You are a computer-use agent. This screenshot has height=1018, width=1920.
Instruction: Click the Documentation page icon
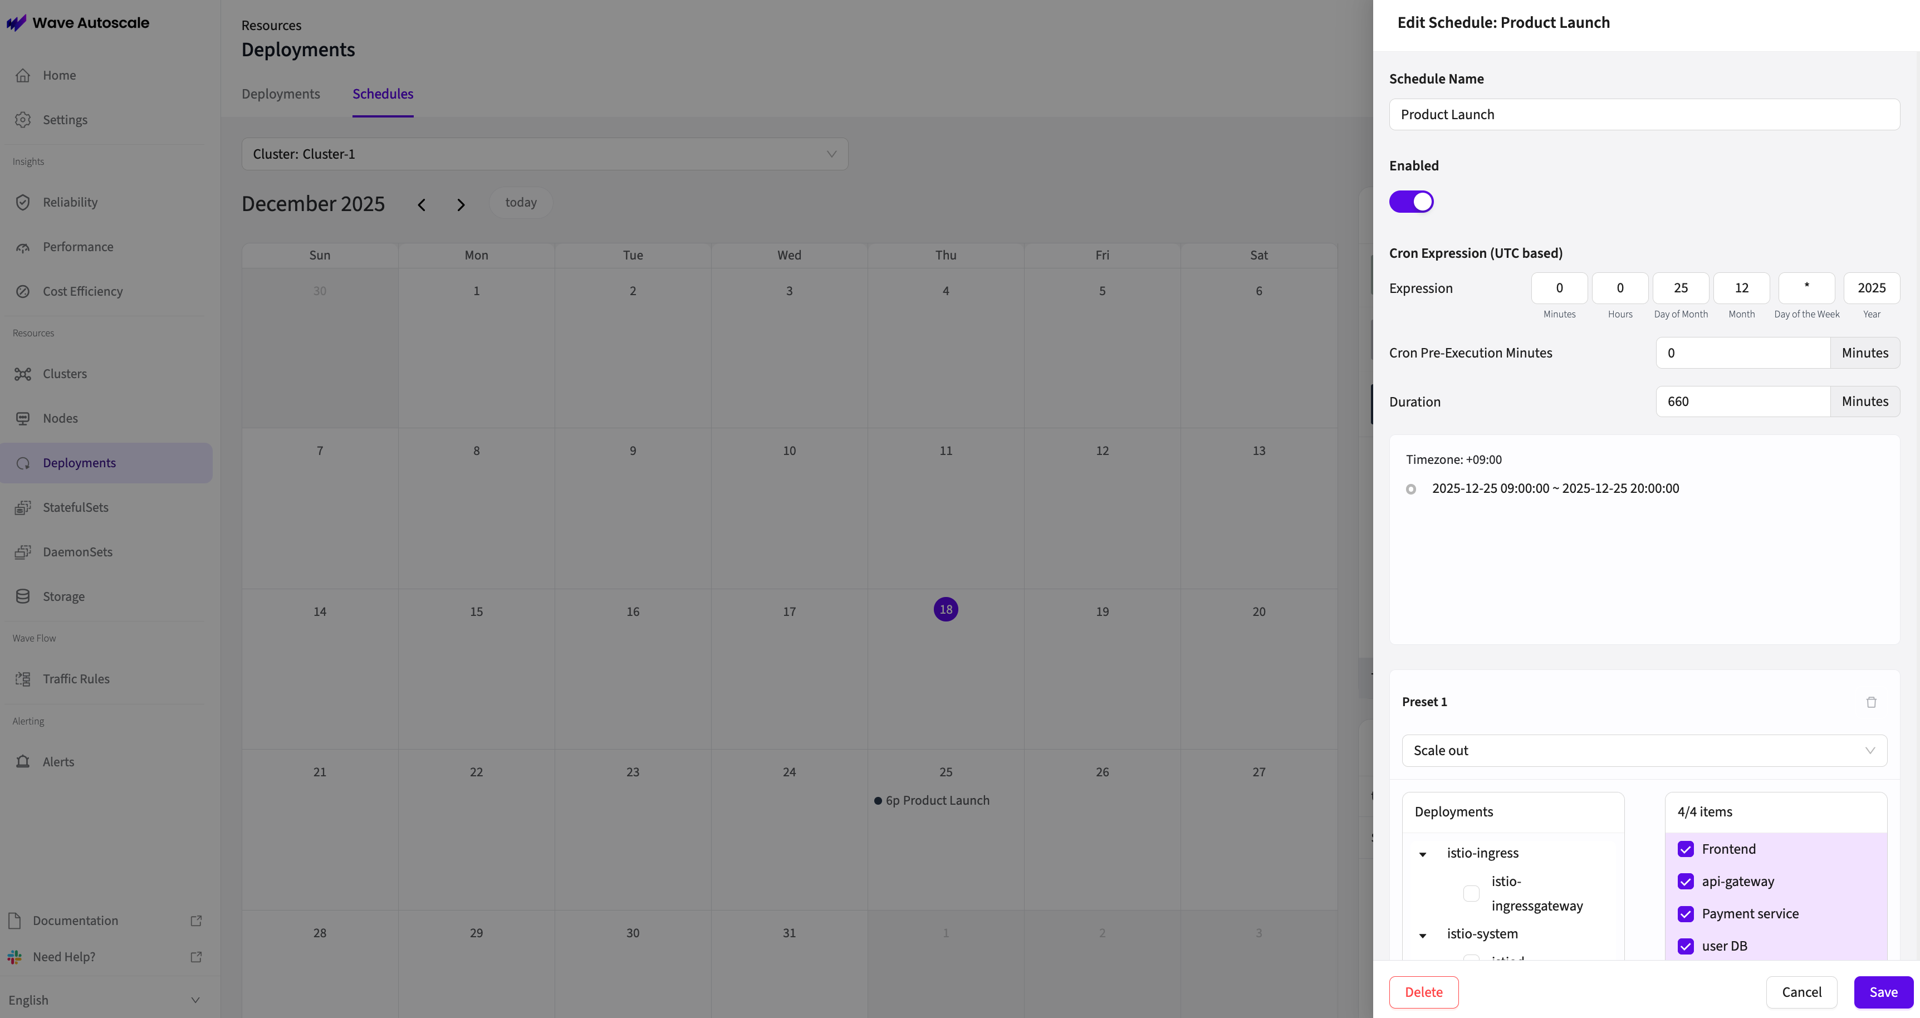click(14, 921)
